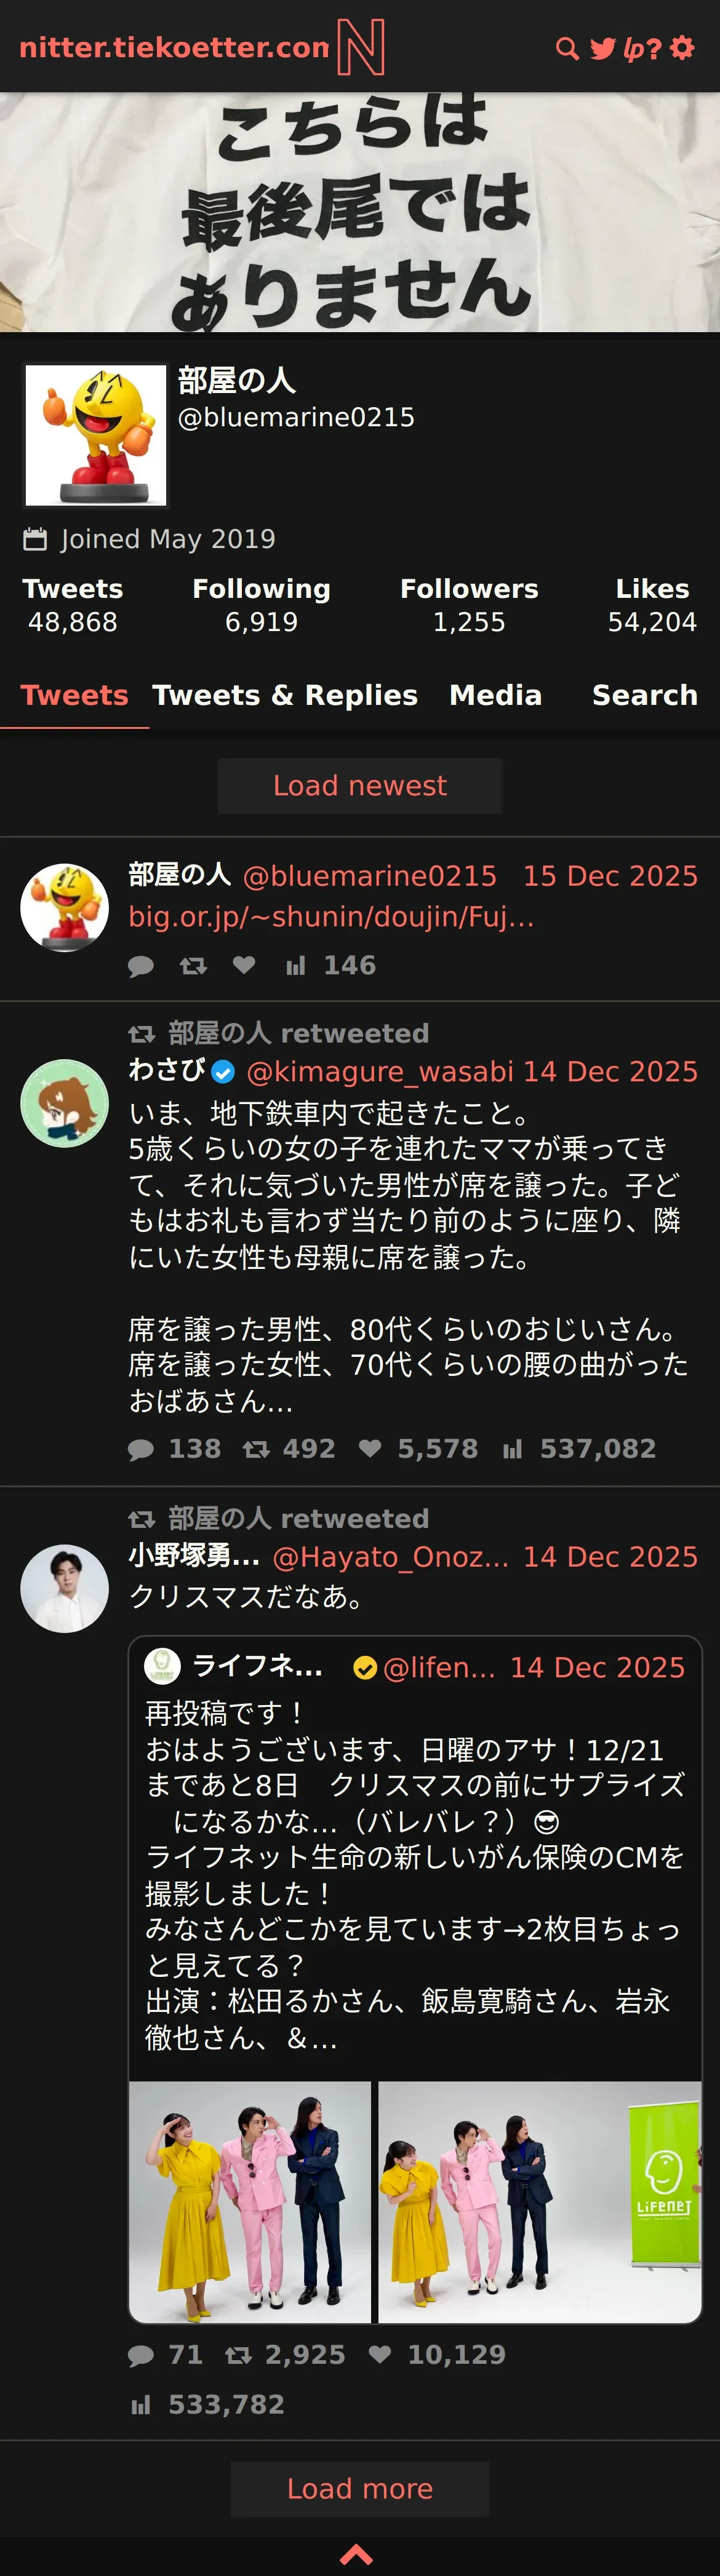The width and height of the screenshot is (720, 2576).
Task: Open the Liberapay donate icon
Action: [x=633, y=48]
